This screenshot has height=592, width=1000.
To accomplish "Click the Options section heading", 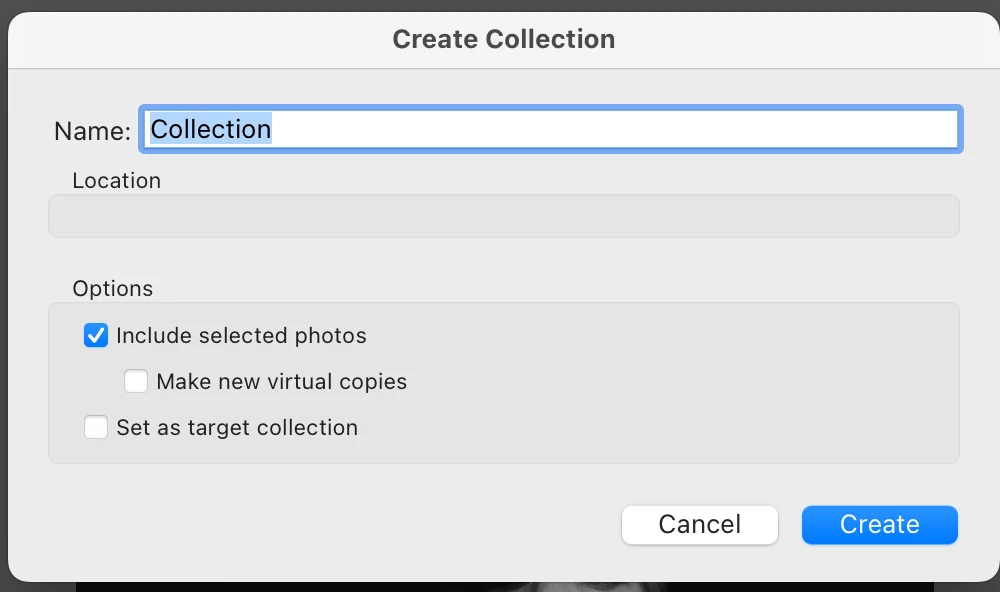I will [113, 289].
